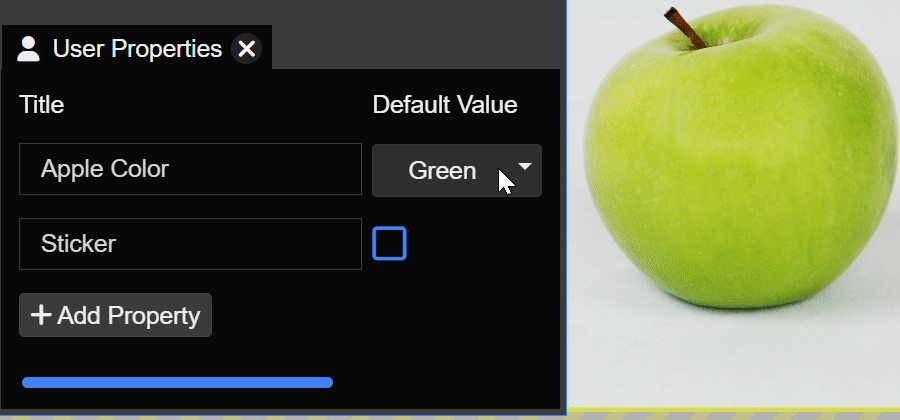Click the Add Property button

[x=115, y=315]
